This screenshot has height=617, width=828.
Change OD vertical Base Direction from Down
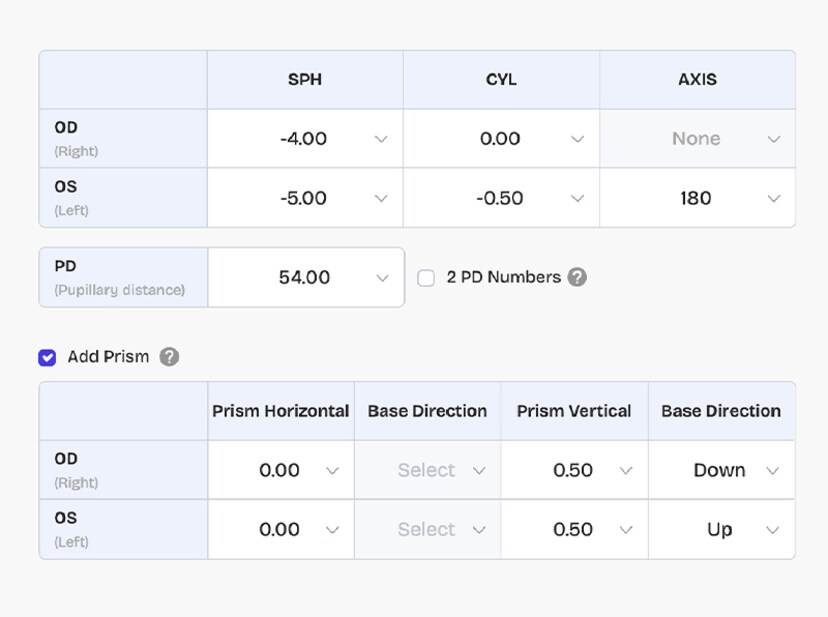(x=721, y=470)
